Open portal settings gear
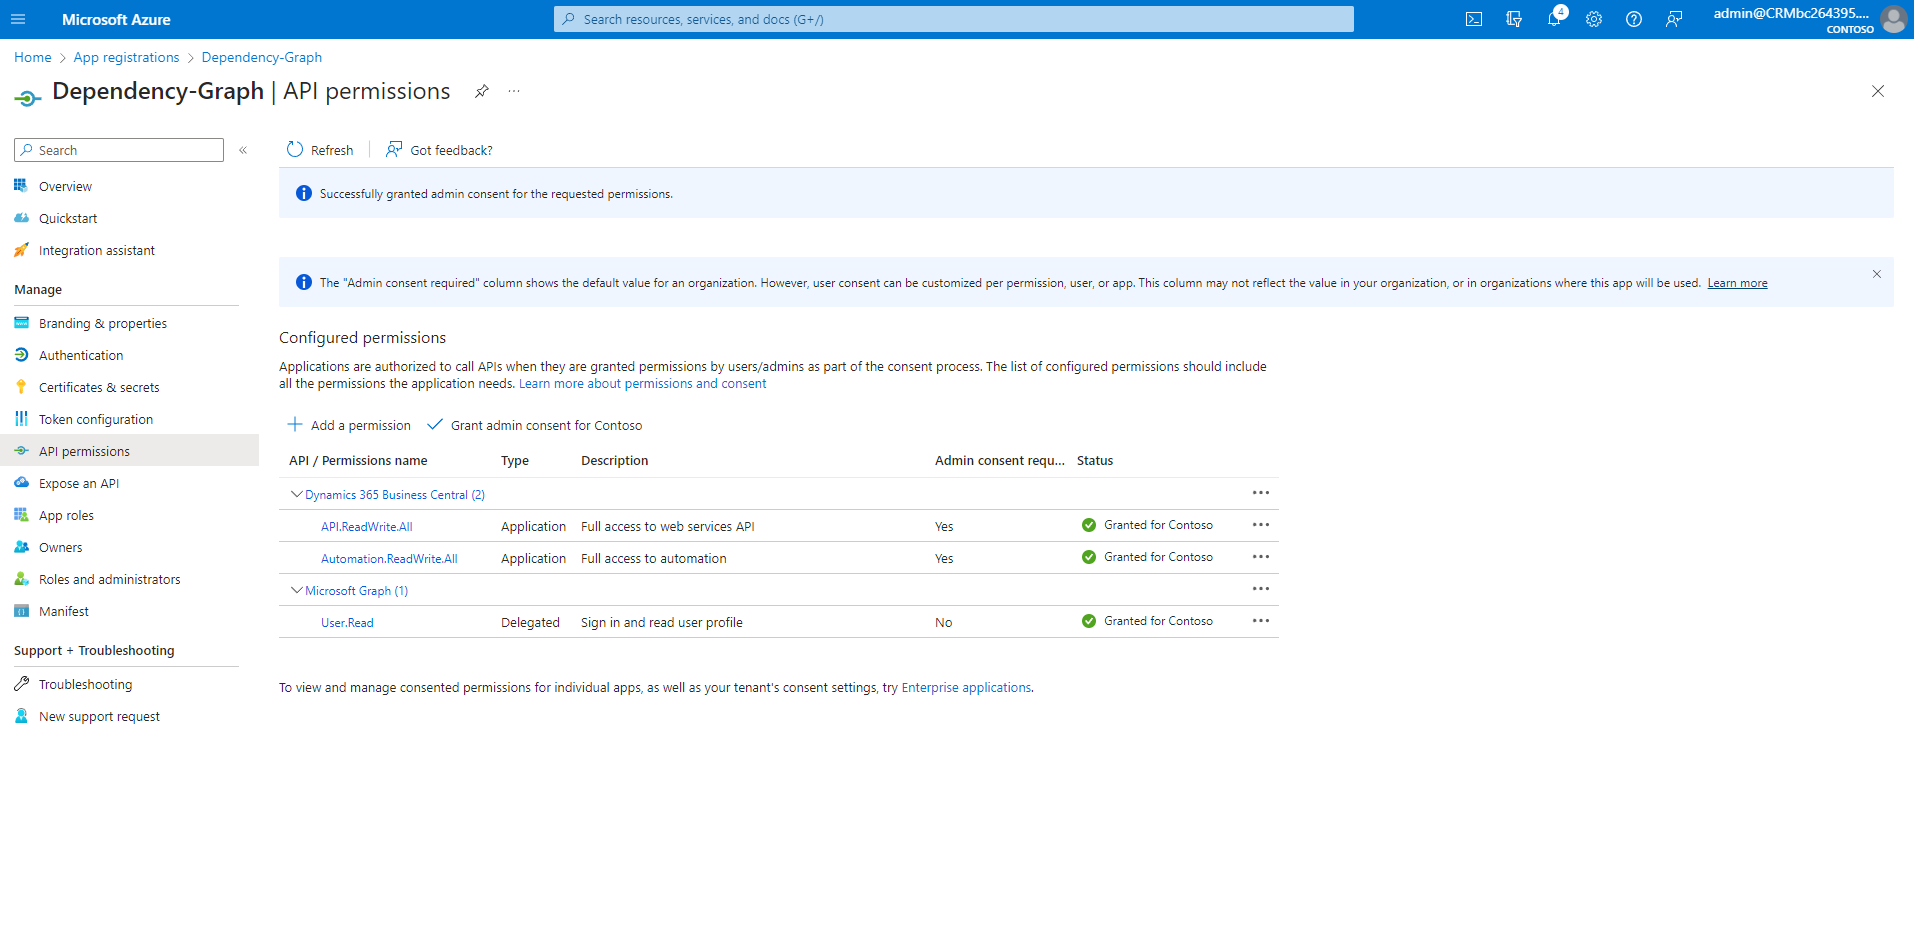Screen dimensions: 1914x928 coord(1594,19)
